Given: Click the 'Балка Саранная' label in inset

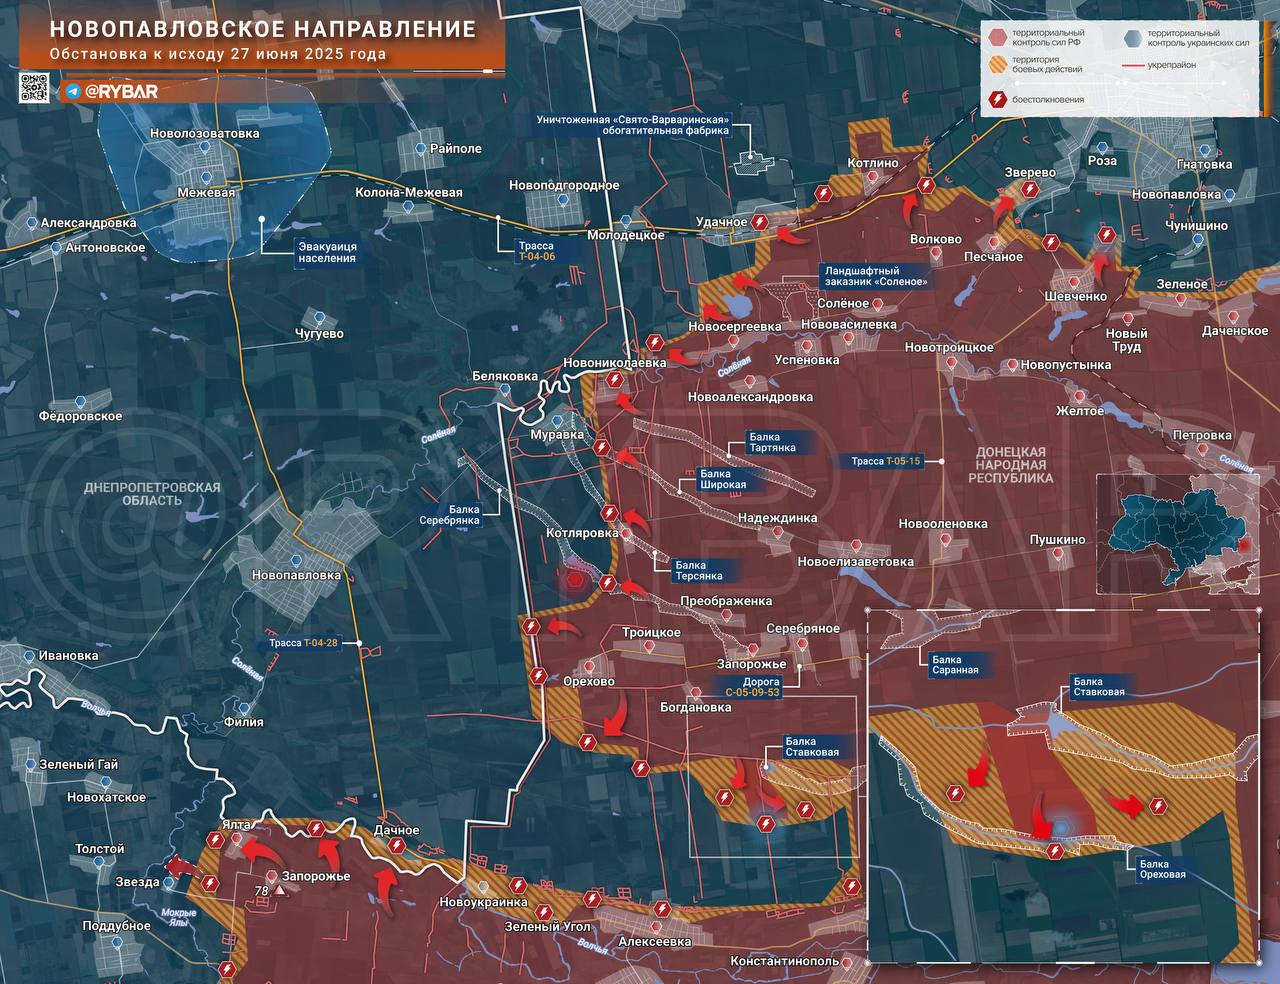Looking at the screenshot, I should 954,665.
